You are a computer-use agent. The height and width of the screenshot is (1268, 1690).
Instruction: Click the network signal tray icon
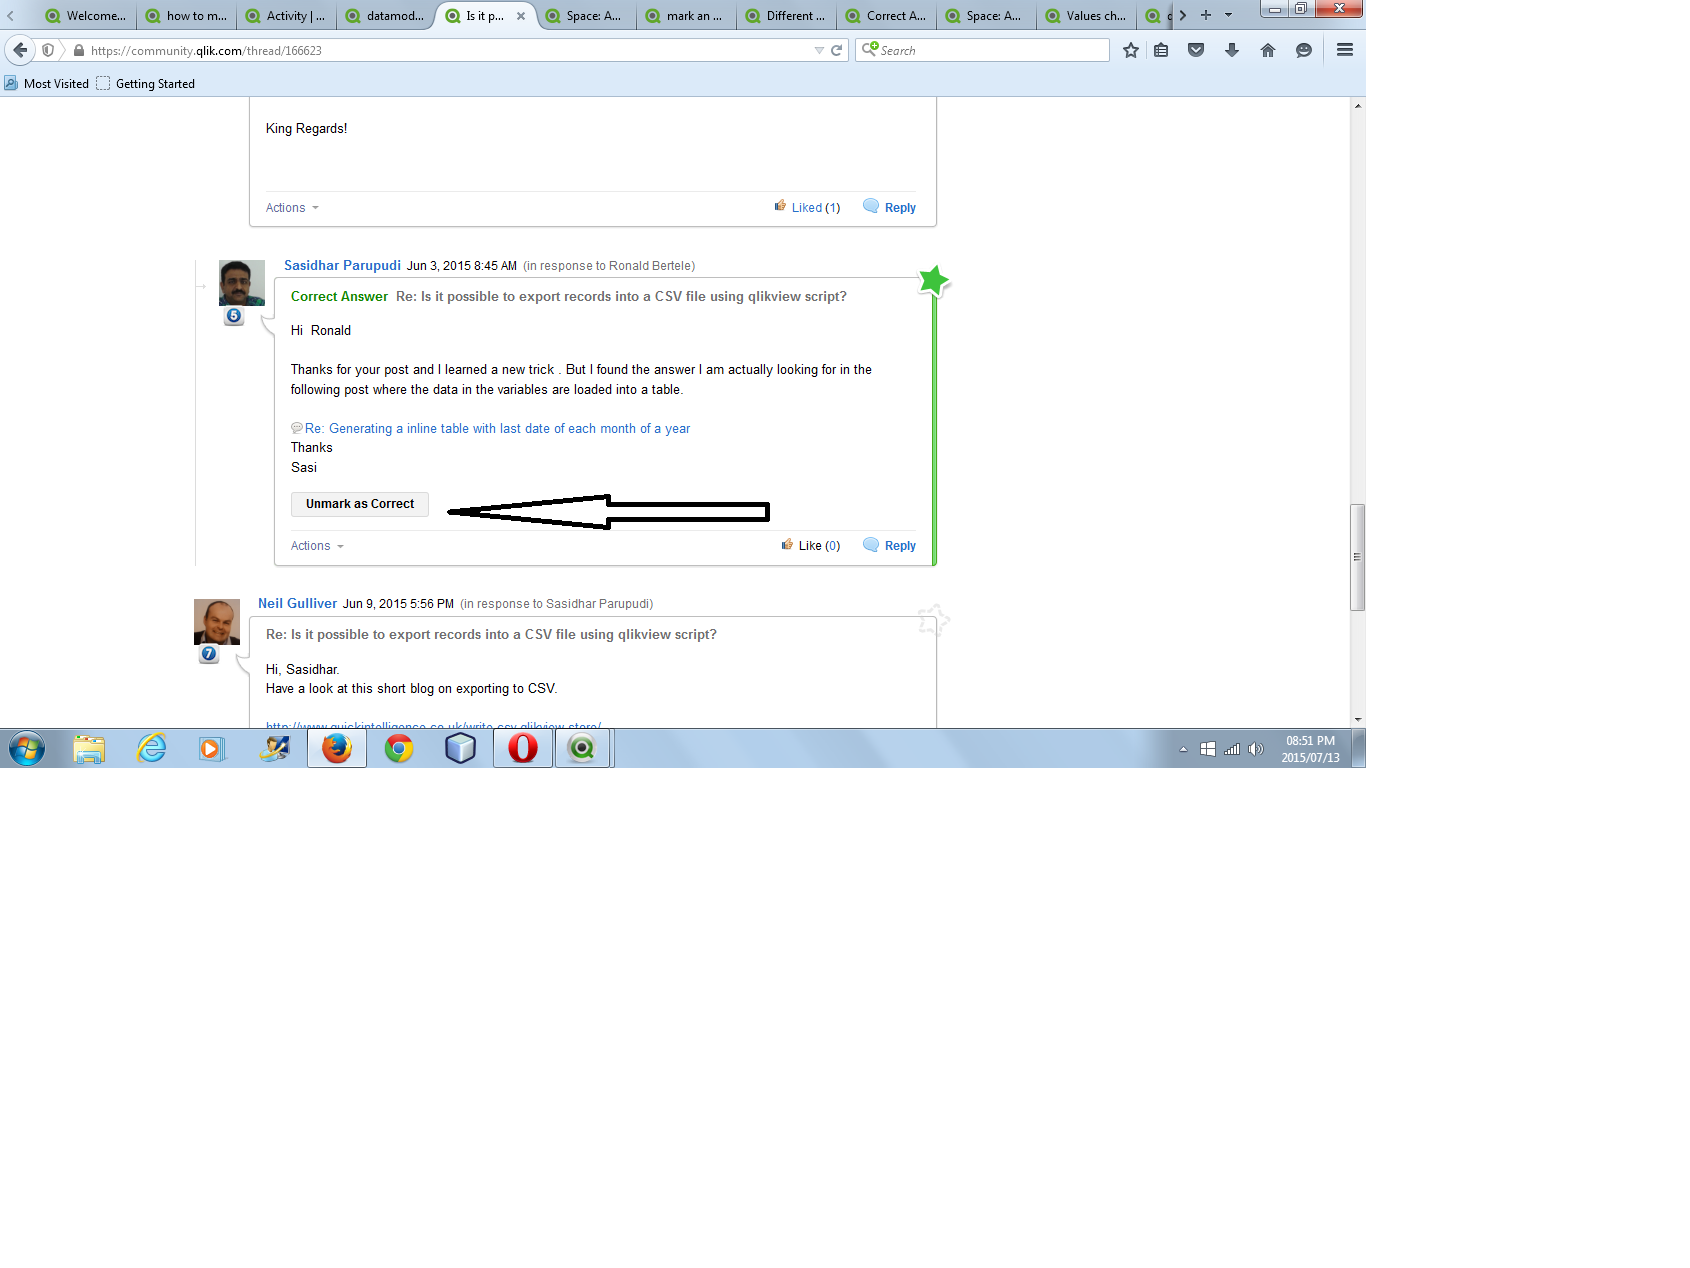pyautogui.click(x=1232, y=749)
